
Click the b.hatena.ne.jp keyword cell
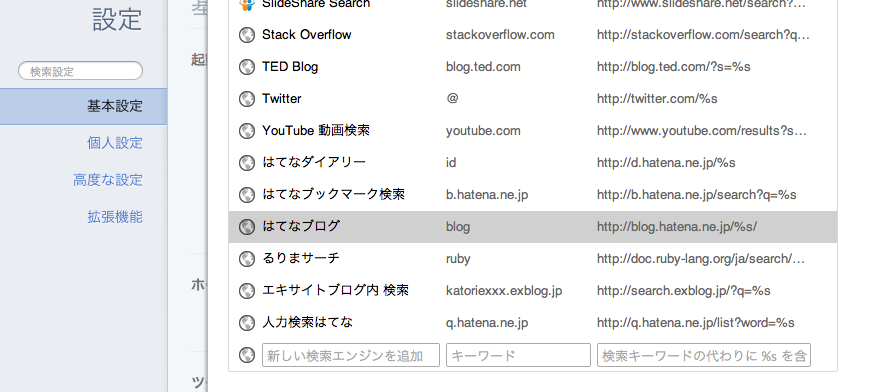point(487,194)
